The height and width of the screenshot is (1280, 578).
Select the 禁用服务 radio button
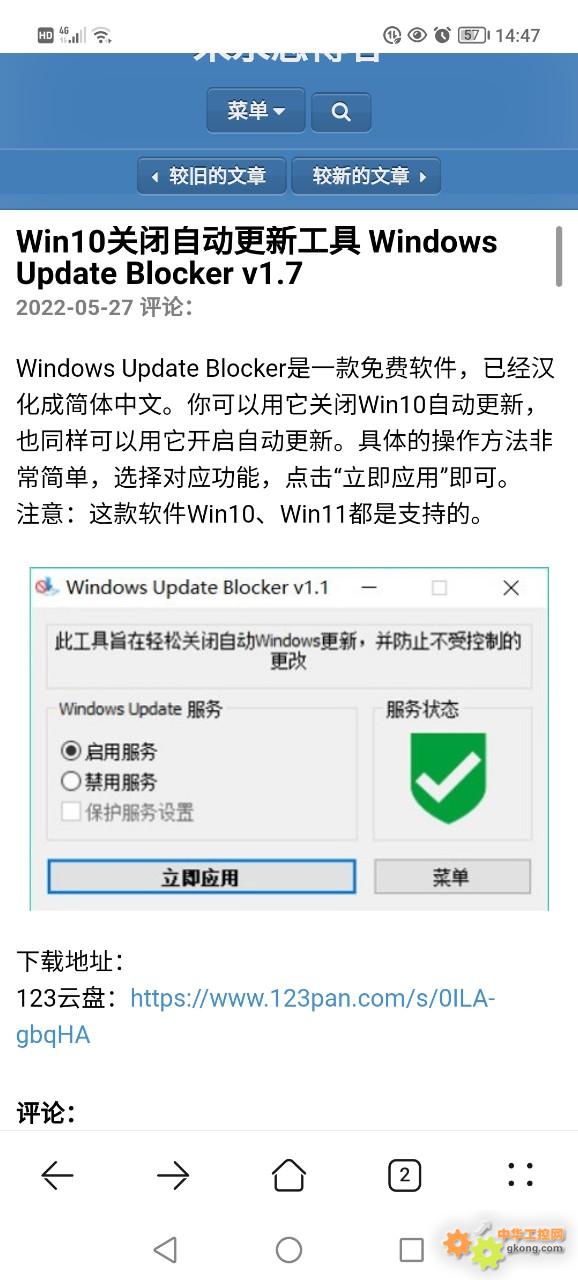point(71,781)
